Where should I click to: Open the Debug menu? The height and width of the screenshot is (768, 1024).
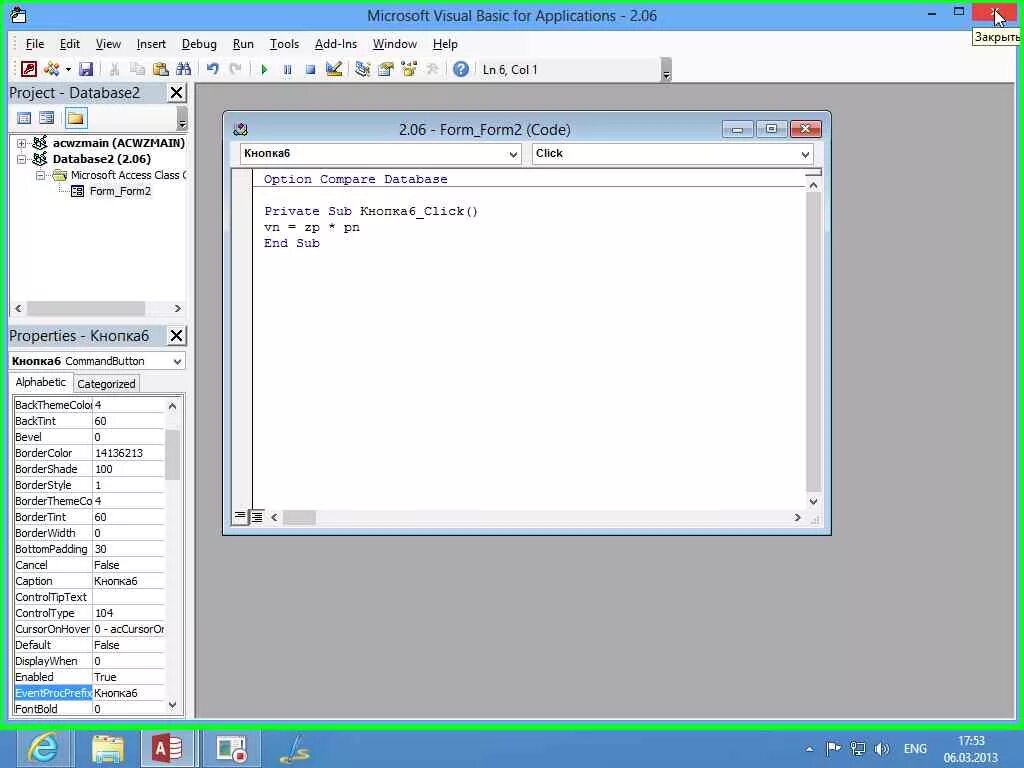(x=199, y=44)
